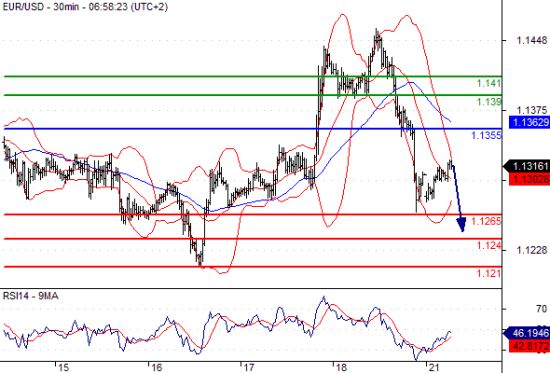
Task: Click the RSI14 - 9MA indicator title
Action: click(x=31, y=296)
